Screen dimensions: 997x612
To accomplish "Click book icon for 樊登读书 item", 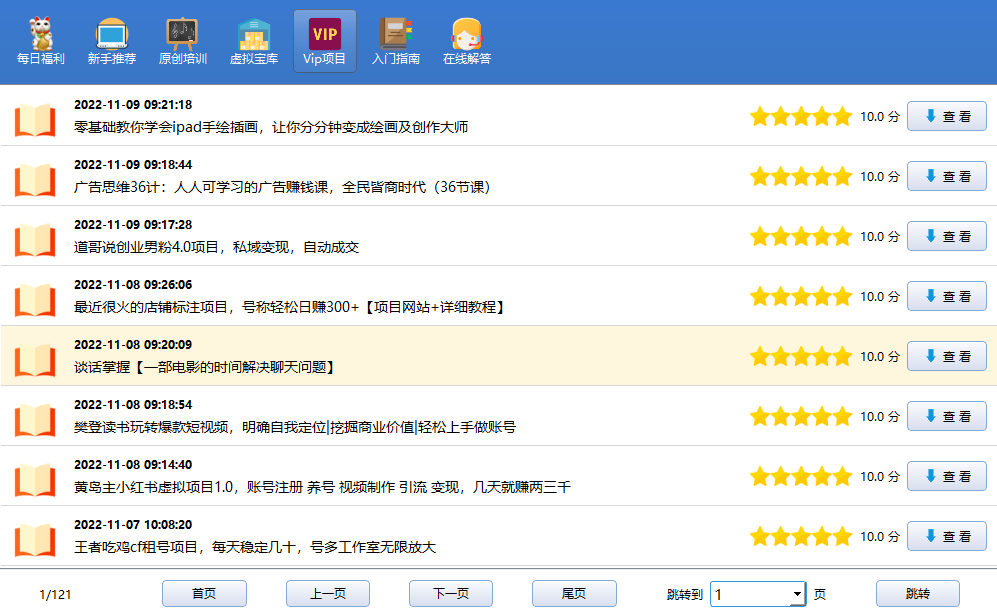I will click(x=35, y=420).
